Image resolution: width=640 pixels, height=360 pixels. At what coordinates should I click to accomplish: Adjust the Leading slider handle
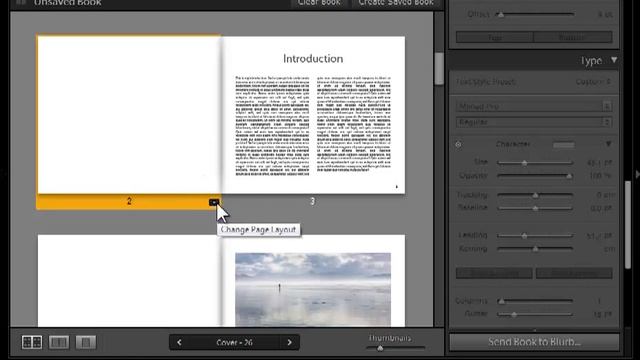(x=524, y=236)
